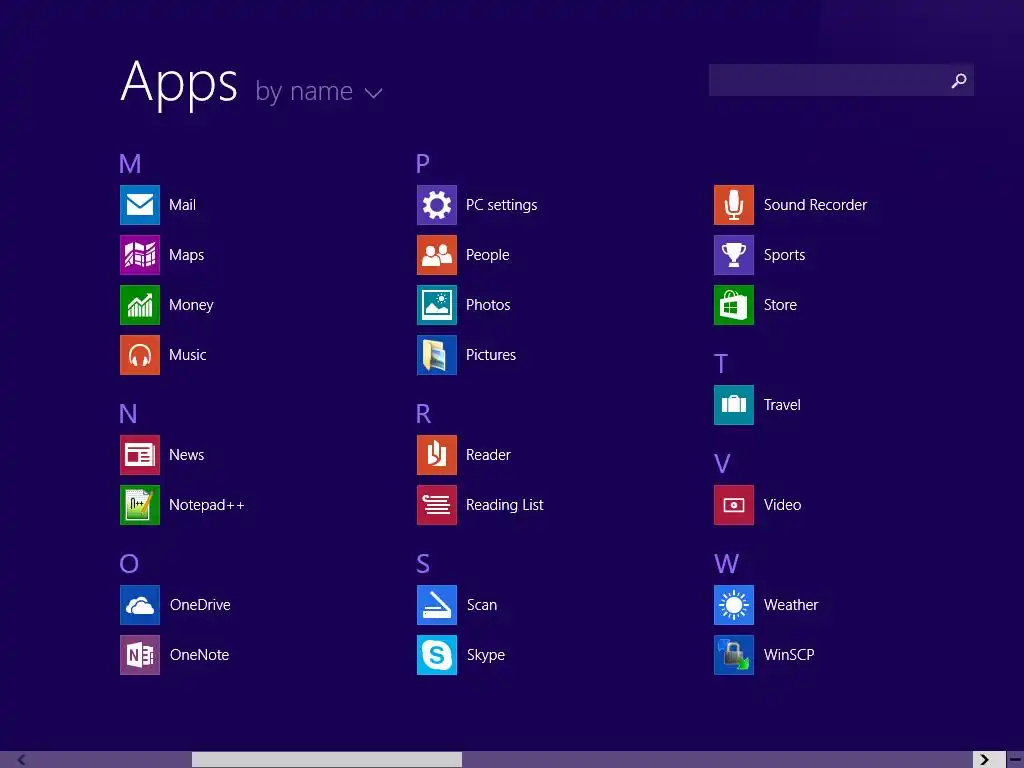
Task: Open the Pictures folder icon
Action: (x=437, y=355)
